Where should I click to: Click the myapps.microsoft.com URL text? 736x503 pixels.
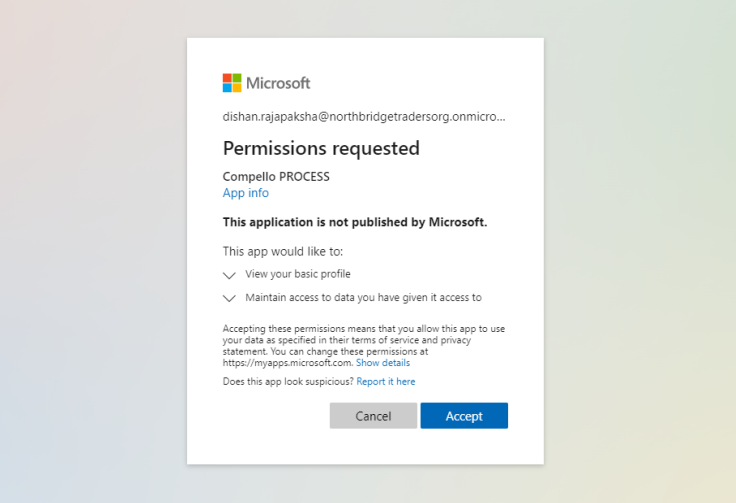click(287, 363)
